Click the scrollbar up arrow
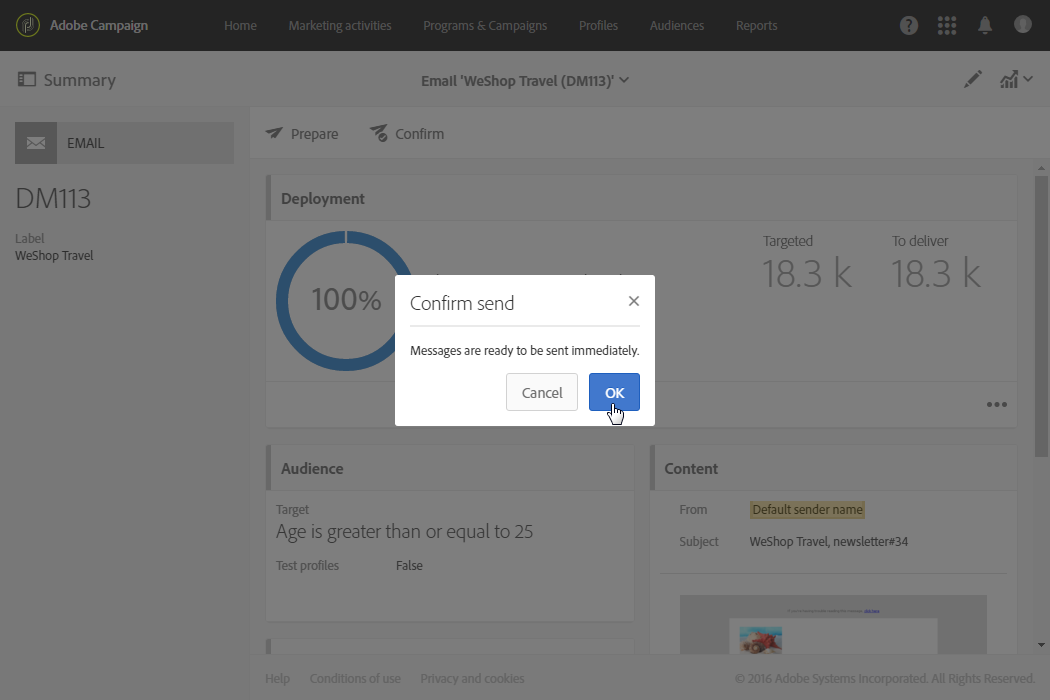This screenshot has height=700, width=1050. point(1041,168)
